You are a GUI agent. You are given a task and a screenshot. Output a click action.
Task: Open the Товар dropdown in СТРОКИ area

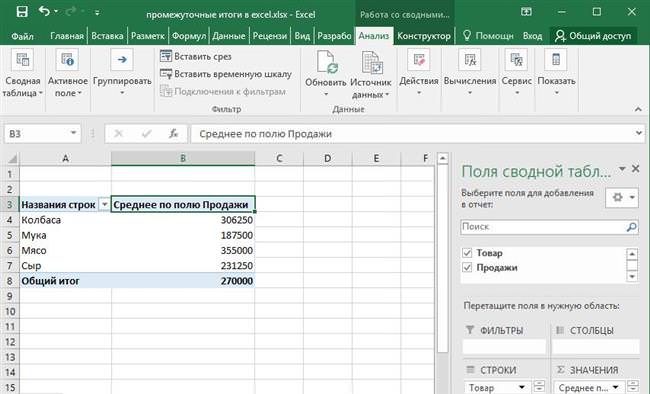tap(521, 387)
